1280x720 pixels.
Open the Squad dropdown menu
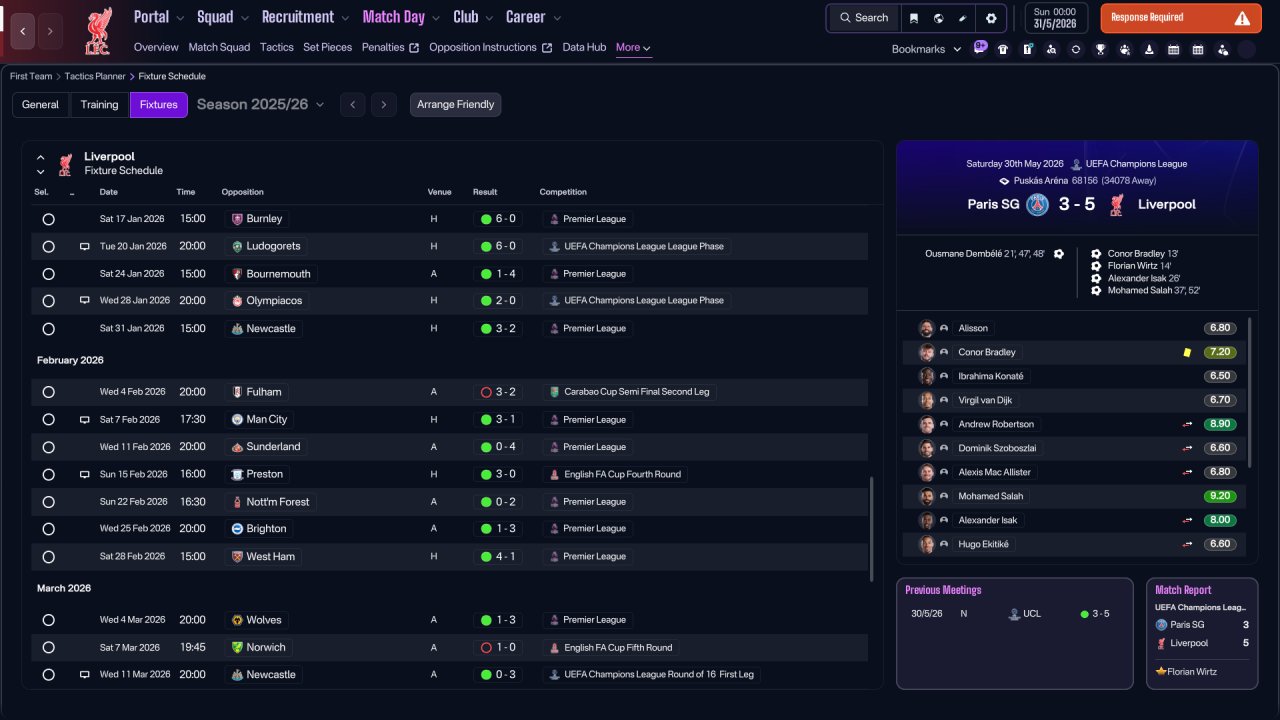click(x=222, y=17)
